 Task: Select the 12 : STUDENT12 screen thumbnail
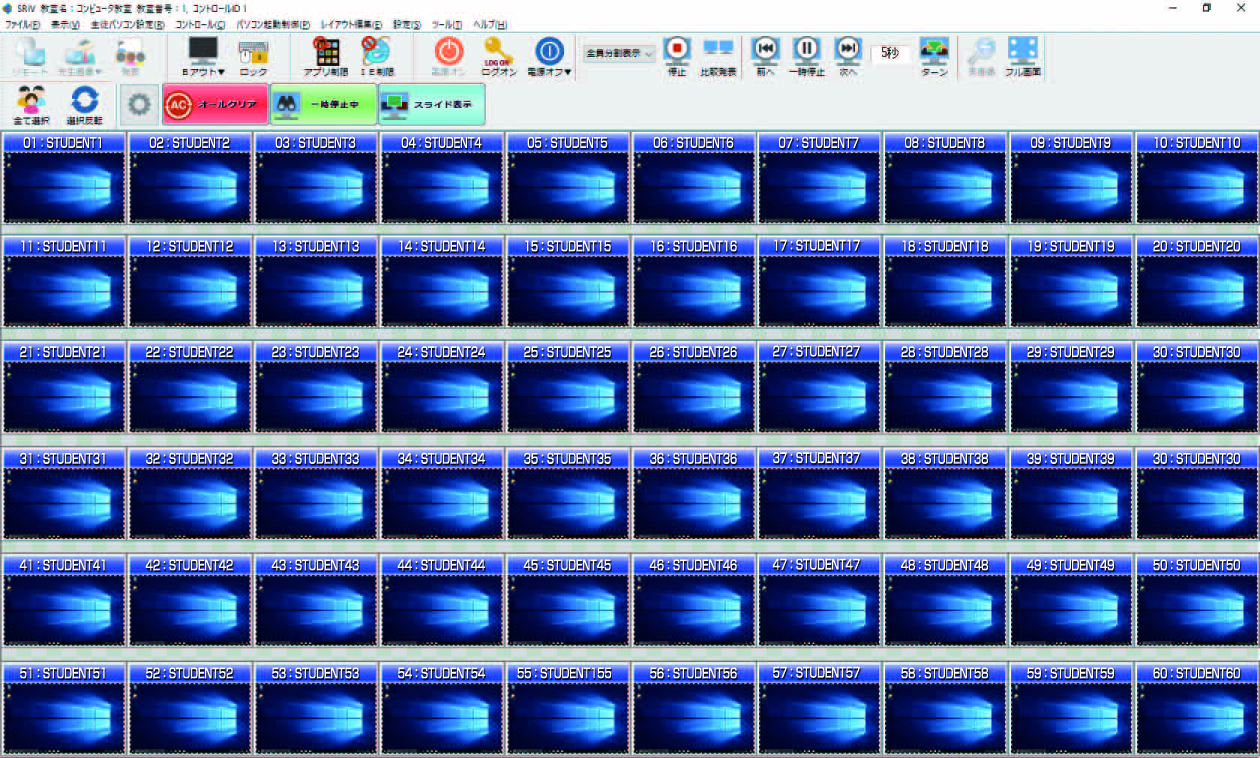189,291
